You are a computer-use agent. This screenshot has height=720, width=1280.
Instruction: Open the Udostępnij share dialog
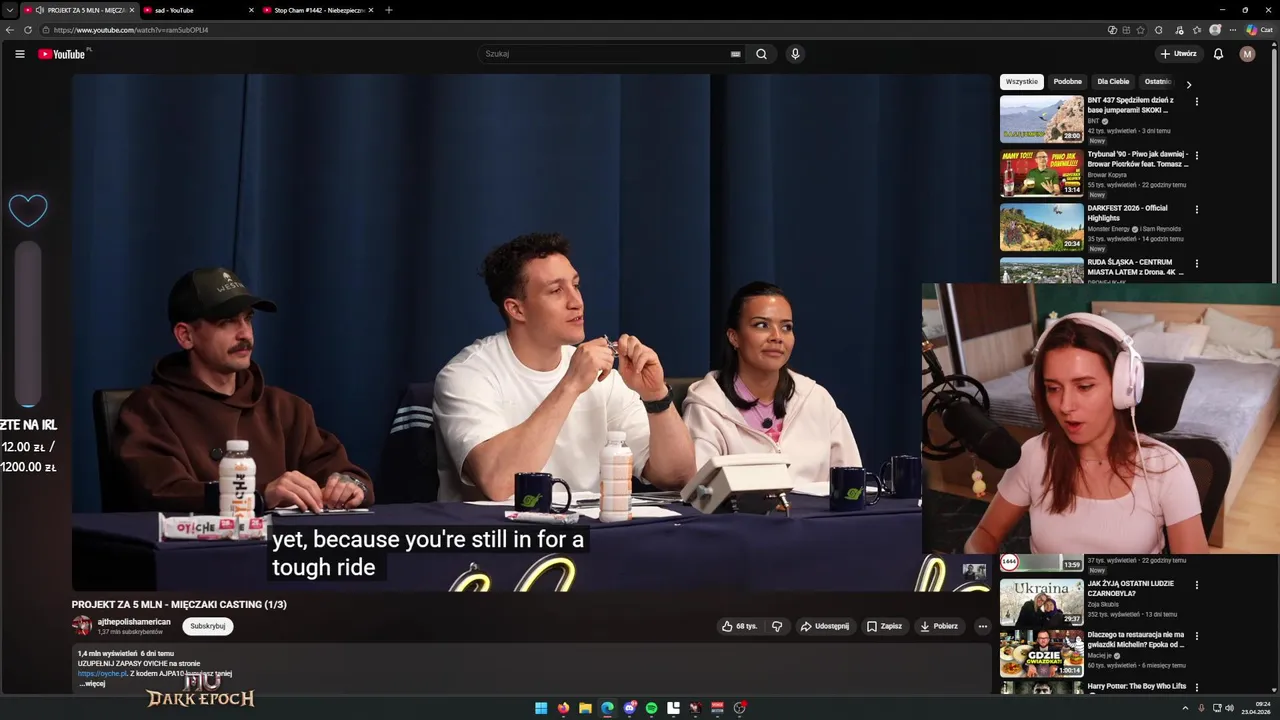point(825,626)
